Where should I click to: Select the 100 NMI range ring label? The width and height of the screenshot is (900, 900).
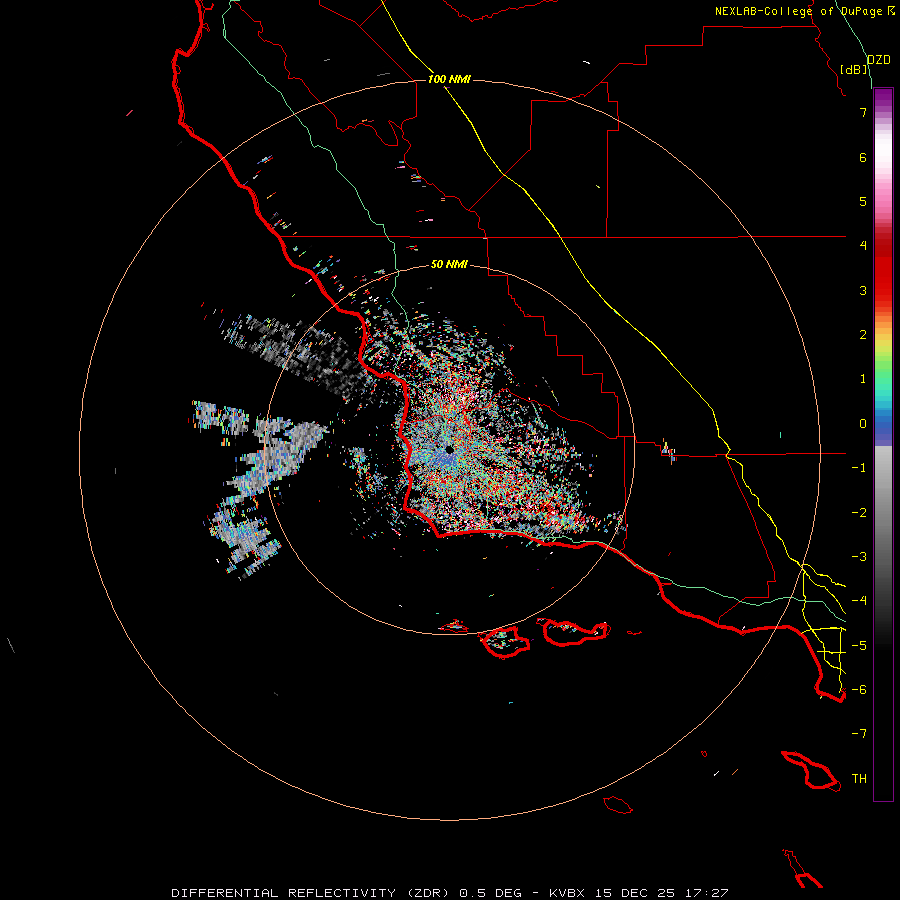(x=449, y=79)
